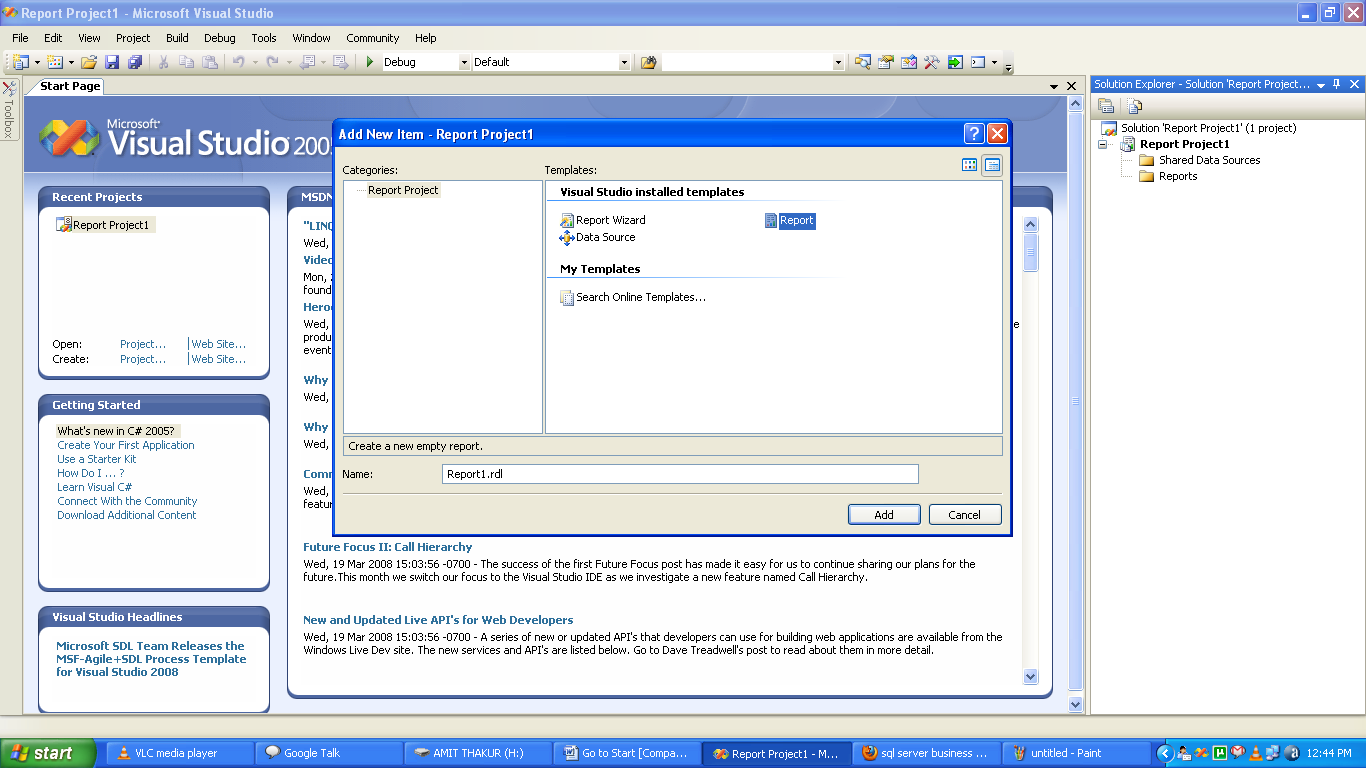Select the Report Wizard template

coord(603,220)
